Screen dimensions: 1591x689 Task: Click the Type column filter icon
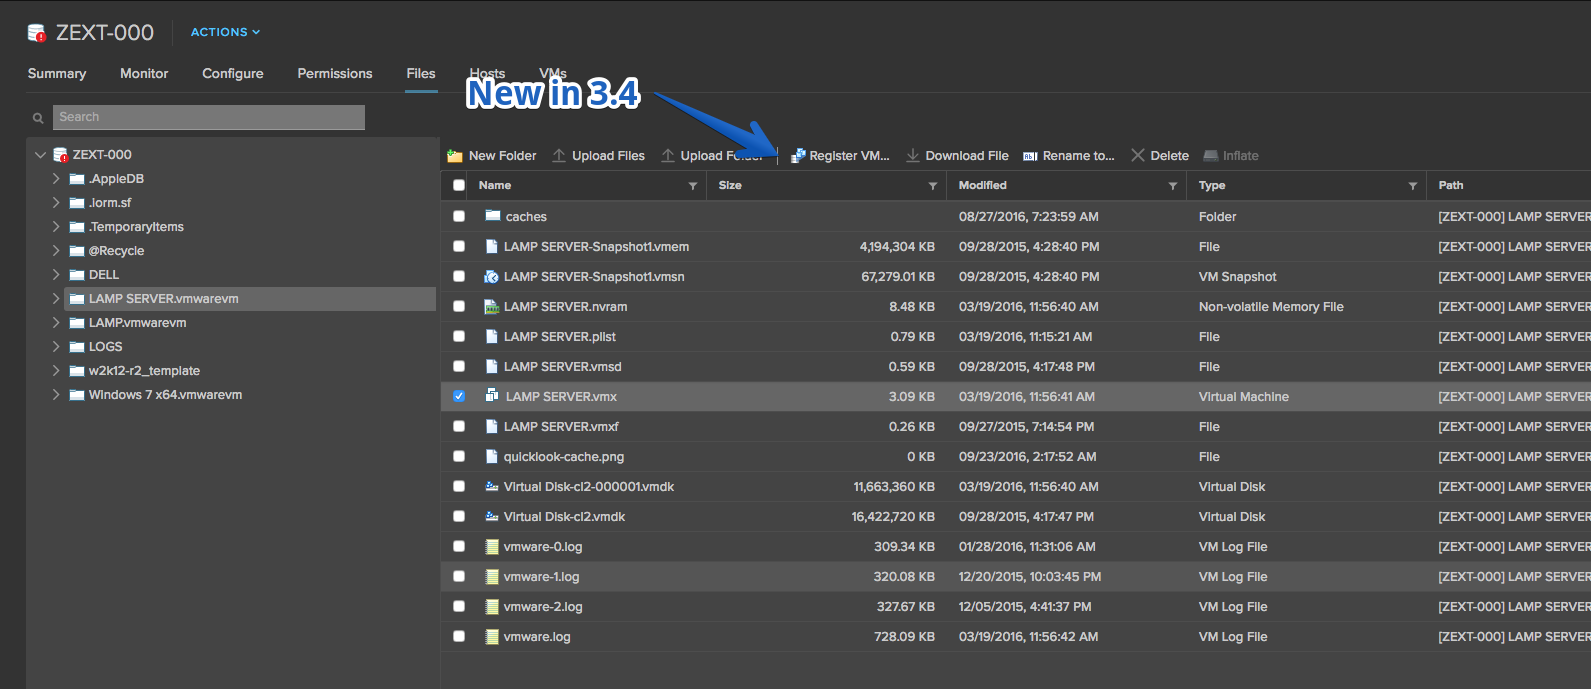coord(1413,186)
